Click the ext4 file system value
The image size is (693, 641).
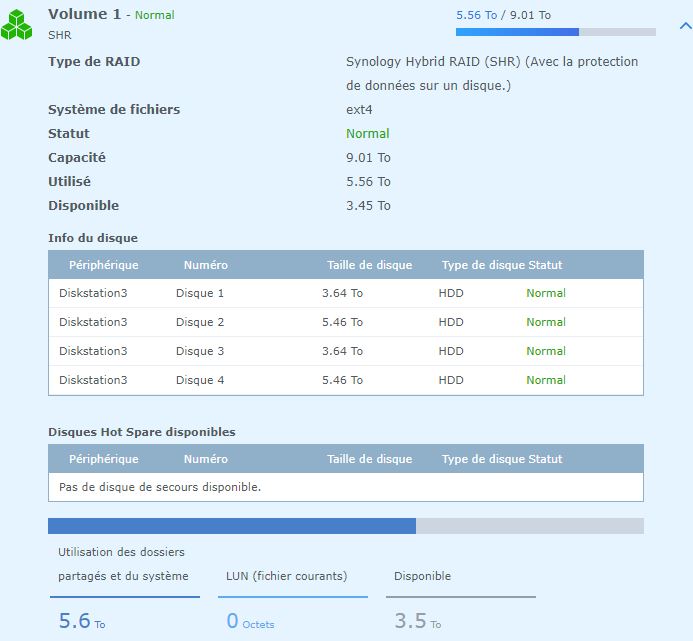pyautogui.click(x=359, y=110)
